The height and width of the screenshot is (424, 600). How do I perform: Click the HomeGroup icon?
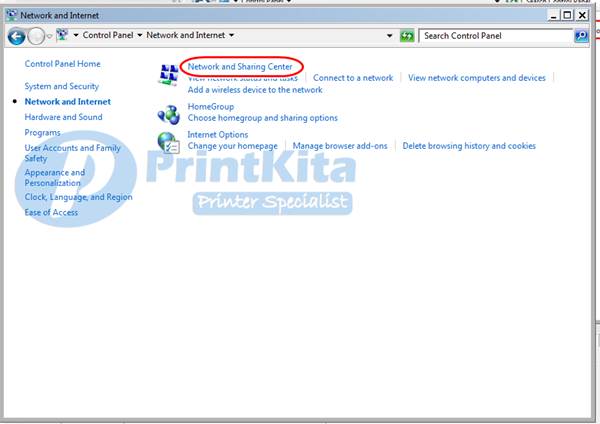pyautogui.click(x=169, y=114)
